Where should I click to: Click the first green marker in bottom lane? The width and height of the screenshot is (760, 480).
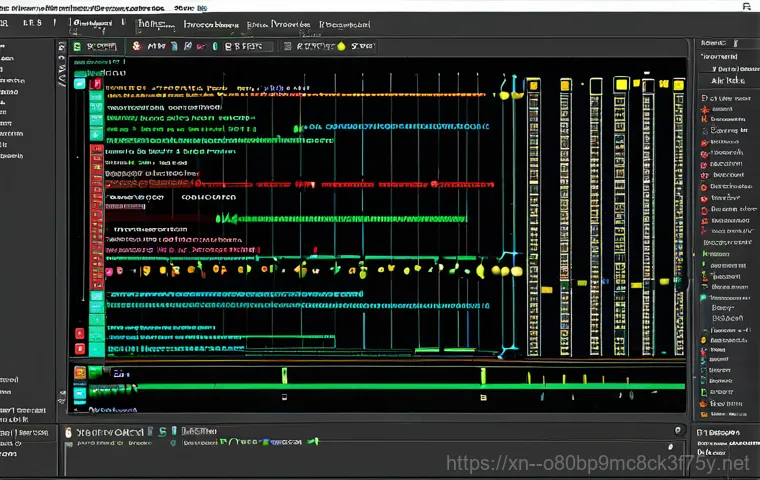tap(285, 375)
